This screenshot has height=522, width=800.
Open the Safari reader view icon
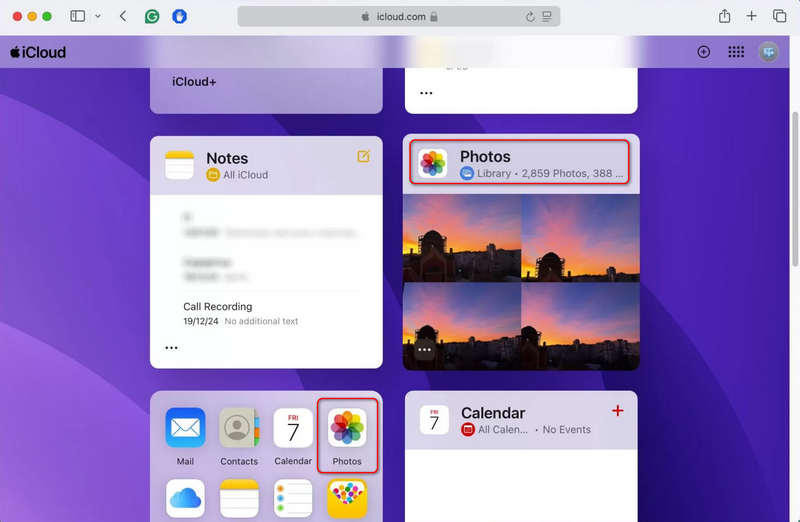pyautogui.click(x=547, y=17)
